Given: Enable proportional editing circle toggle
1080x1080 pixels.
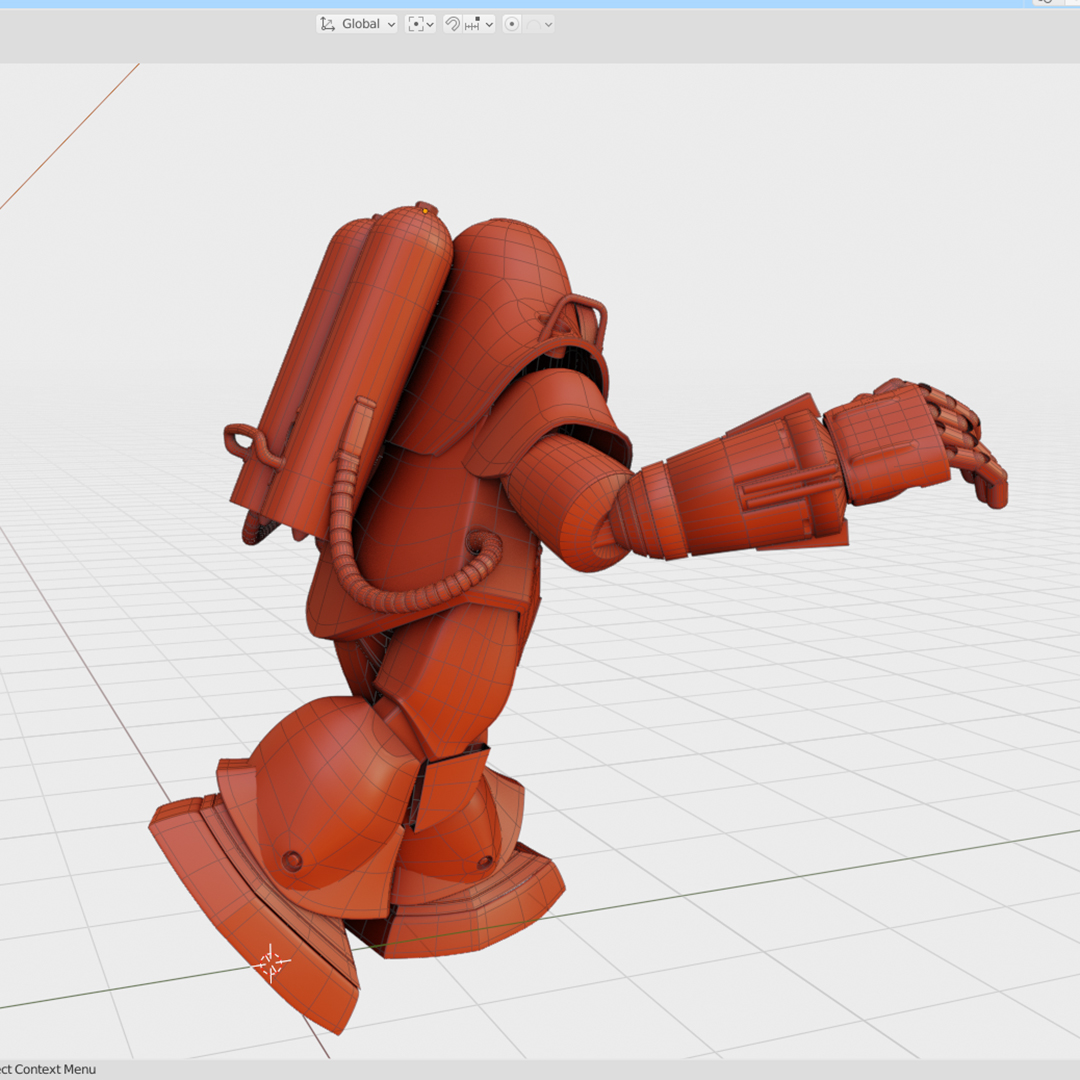Looking at the screenshot, I should point(512,24).
